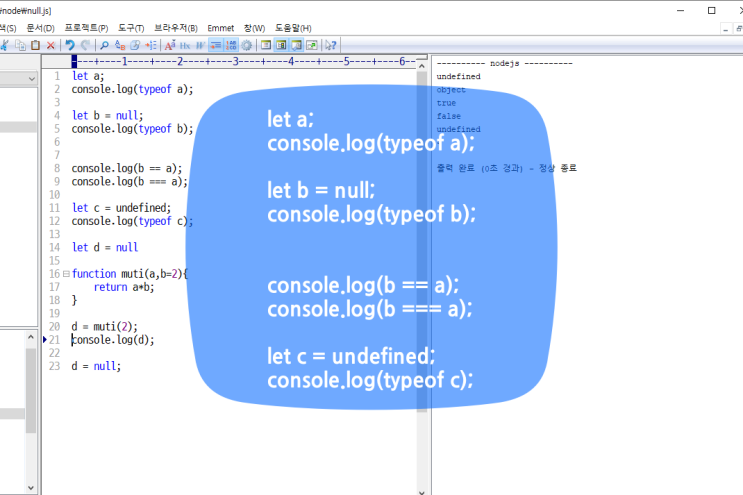Viewport: 743px width, 495px height.
Task: Click the red X Delete toolbar icon
Action: coord(51,45)
